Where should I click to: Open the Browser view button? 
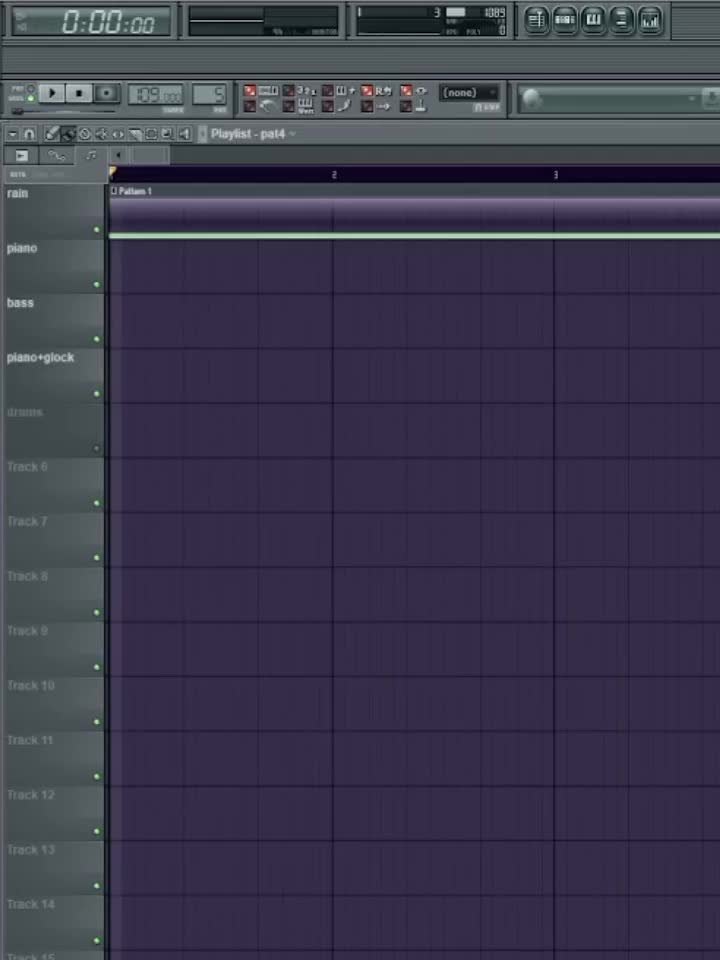[x=621, y=20]
